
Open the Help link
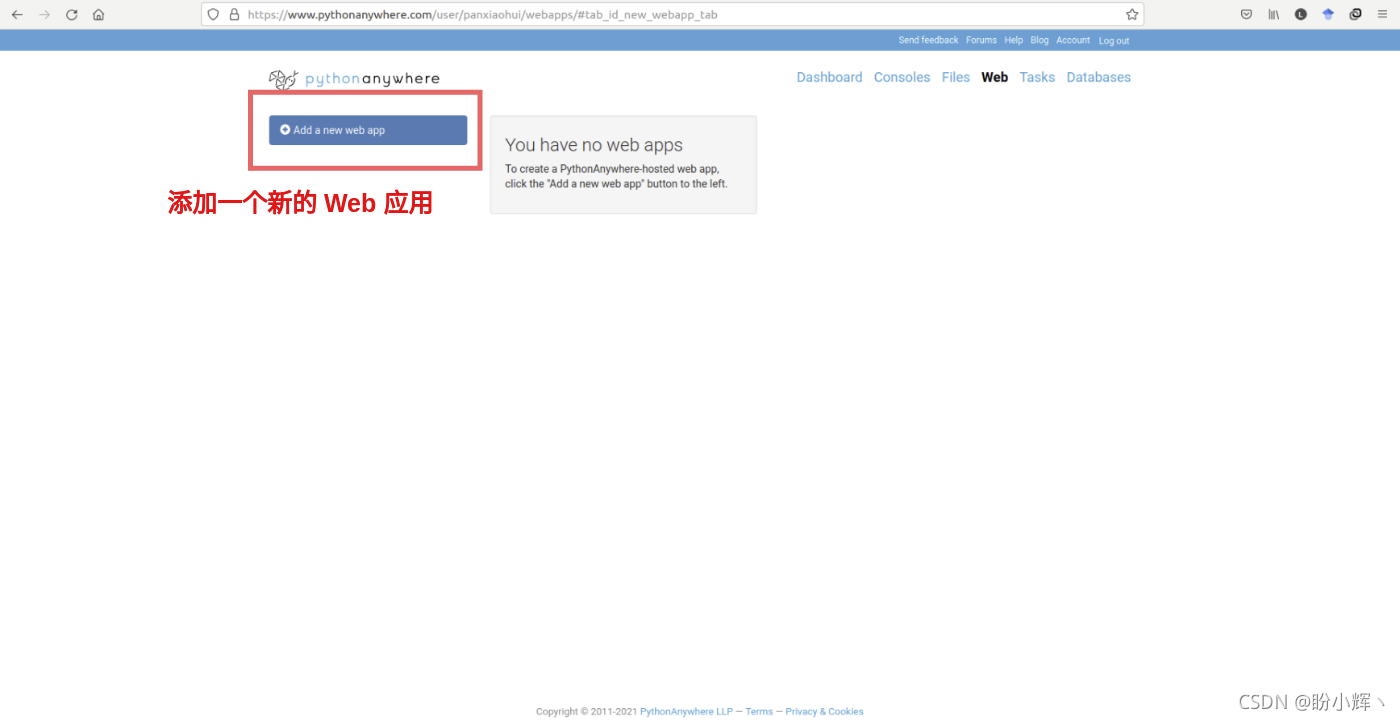(1014, 40)
